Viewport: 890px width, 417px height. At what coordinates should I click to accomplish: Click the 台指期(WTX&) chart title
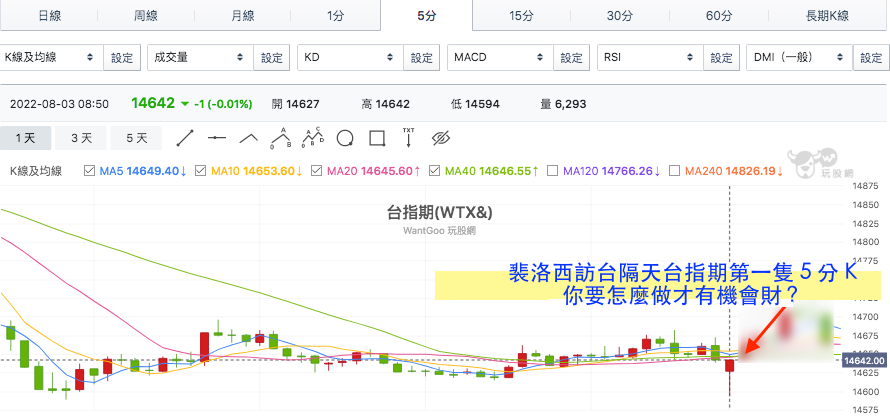click(439, 213)
